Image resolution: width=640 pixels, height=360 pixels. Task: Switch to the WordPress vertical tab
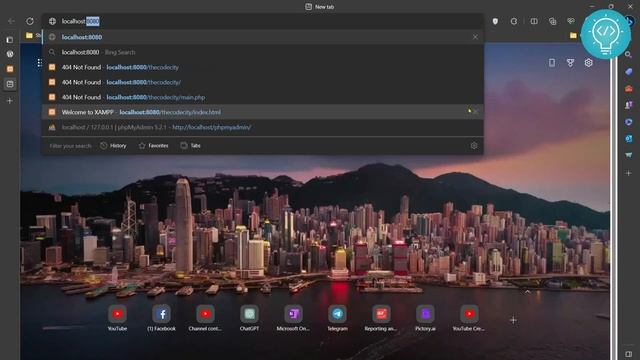point(10,54)
